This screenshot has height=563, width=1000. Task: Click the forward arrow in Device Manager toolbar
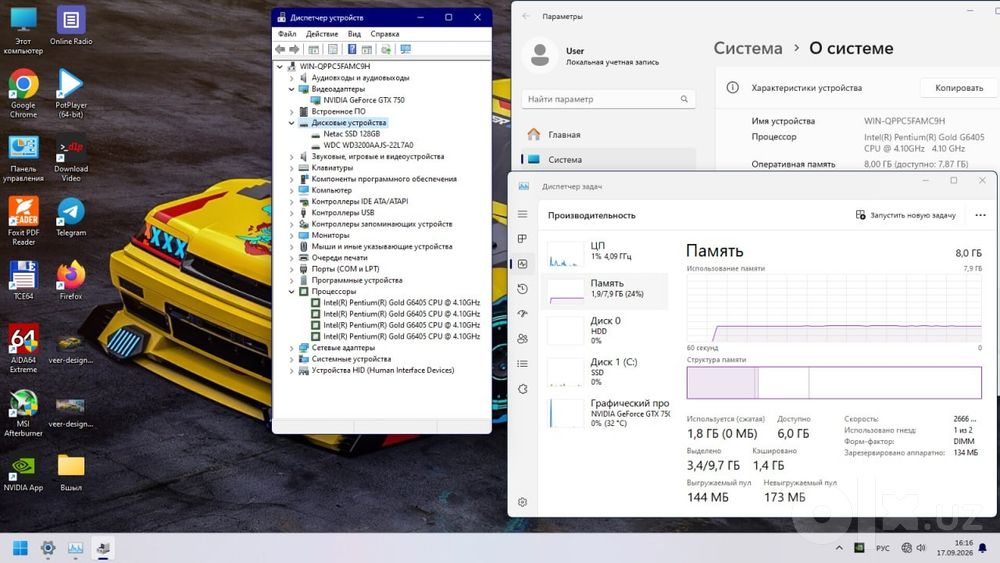pyautogui.click(x=294, y=49)
